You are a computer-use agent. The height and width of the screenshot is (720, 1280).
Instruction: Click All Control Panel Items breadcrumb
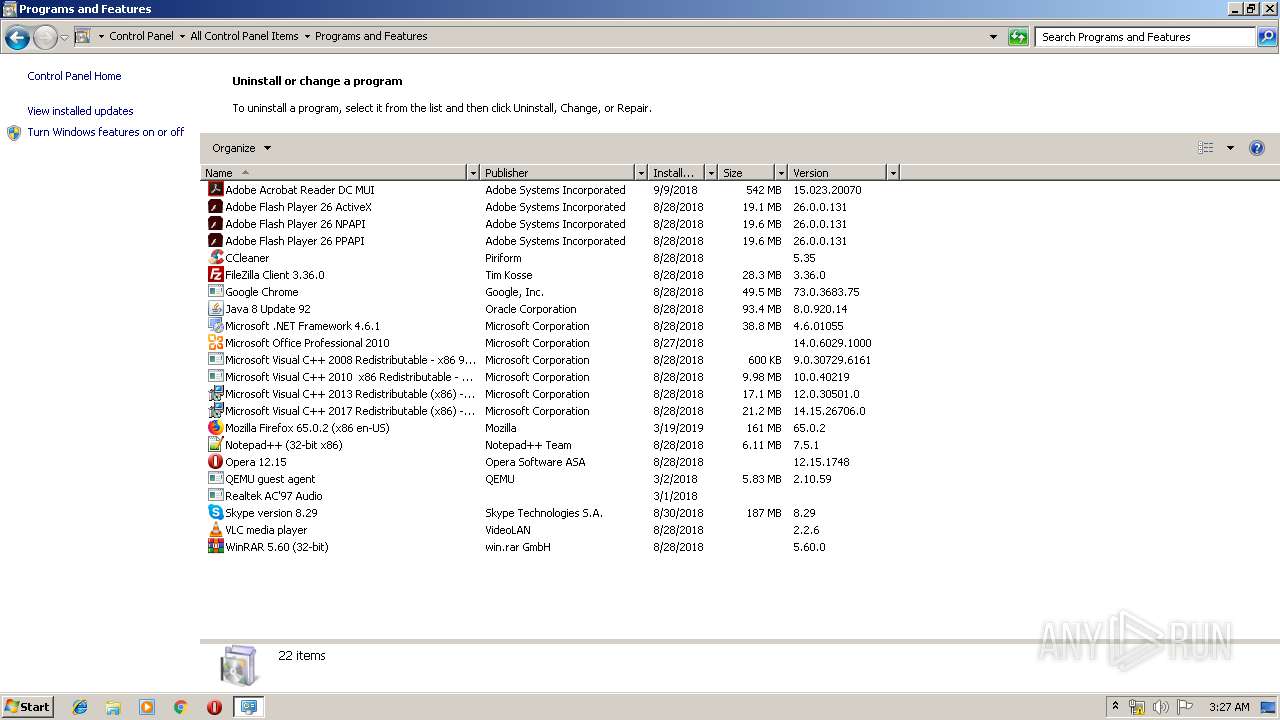[244, 36]
